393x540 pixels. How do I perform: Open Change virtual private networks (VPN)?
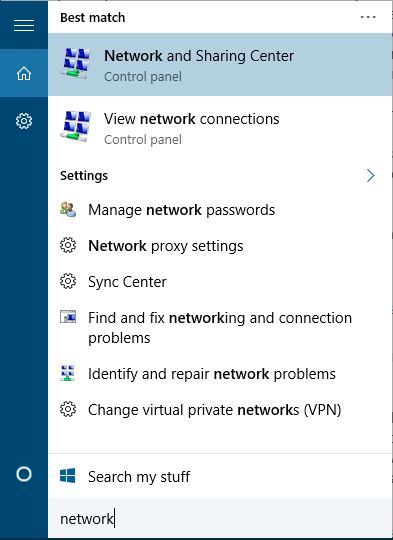220,410
